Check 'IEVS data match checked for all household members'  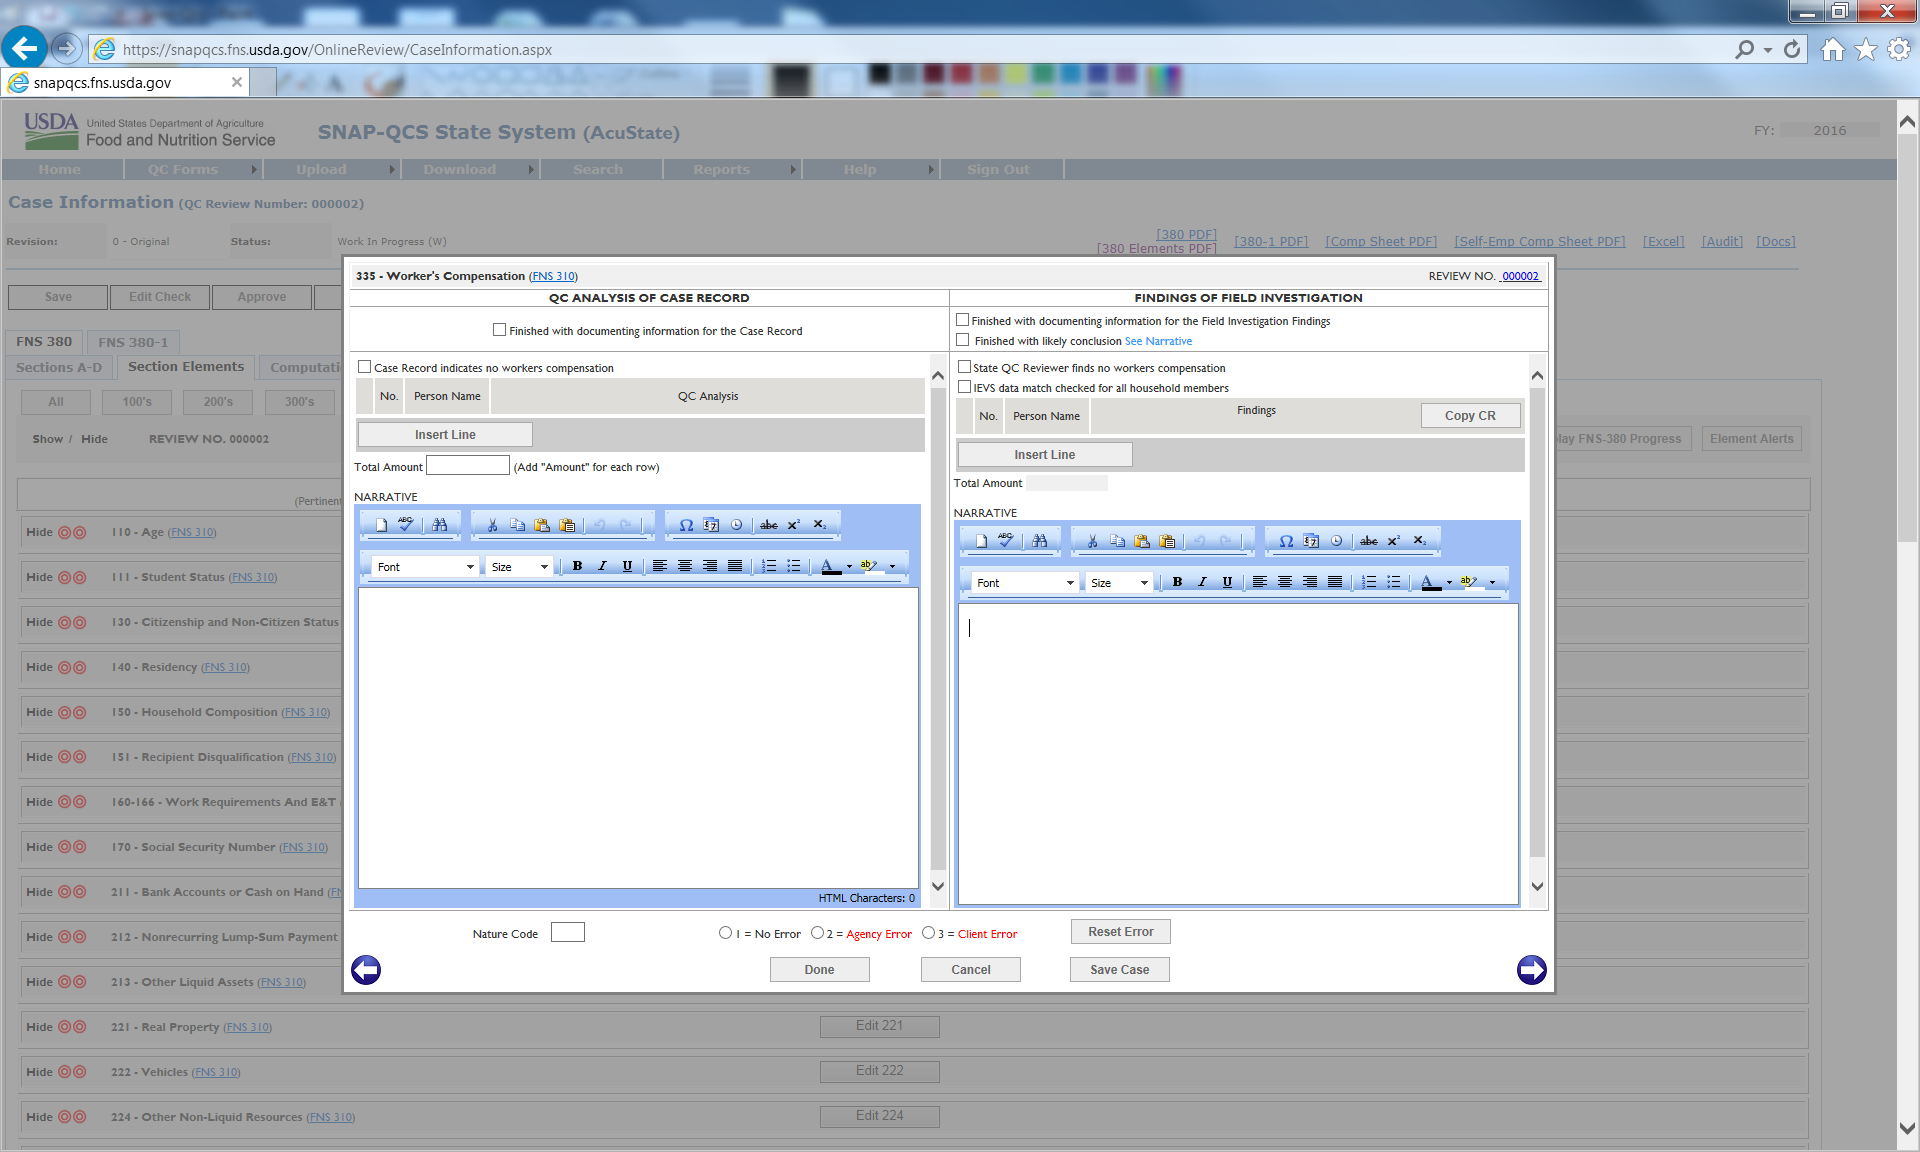965,387
